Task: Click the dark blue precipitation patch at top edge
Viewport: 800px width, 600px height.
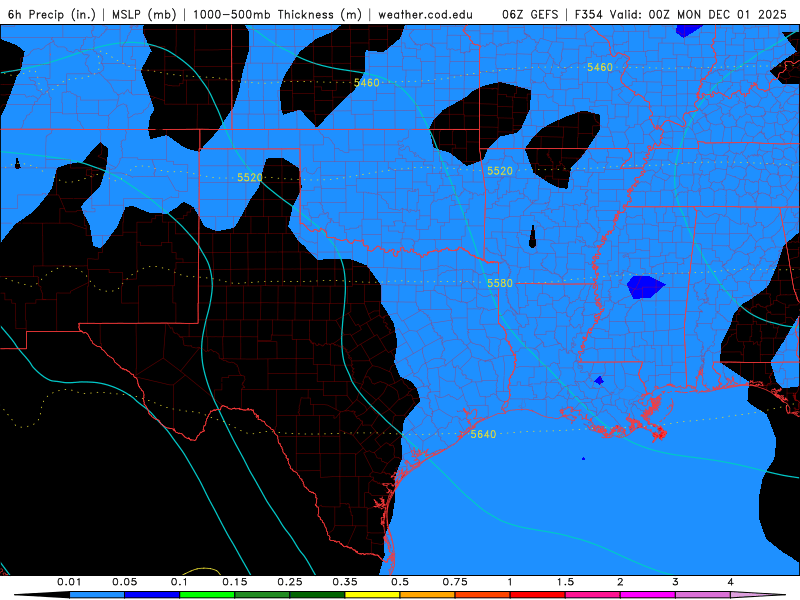Action: pyautogui.click(x=688, y=31)
